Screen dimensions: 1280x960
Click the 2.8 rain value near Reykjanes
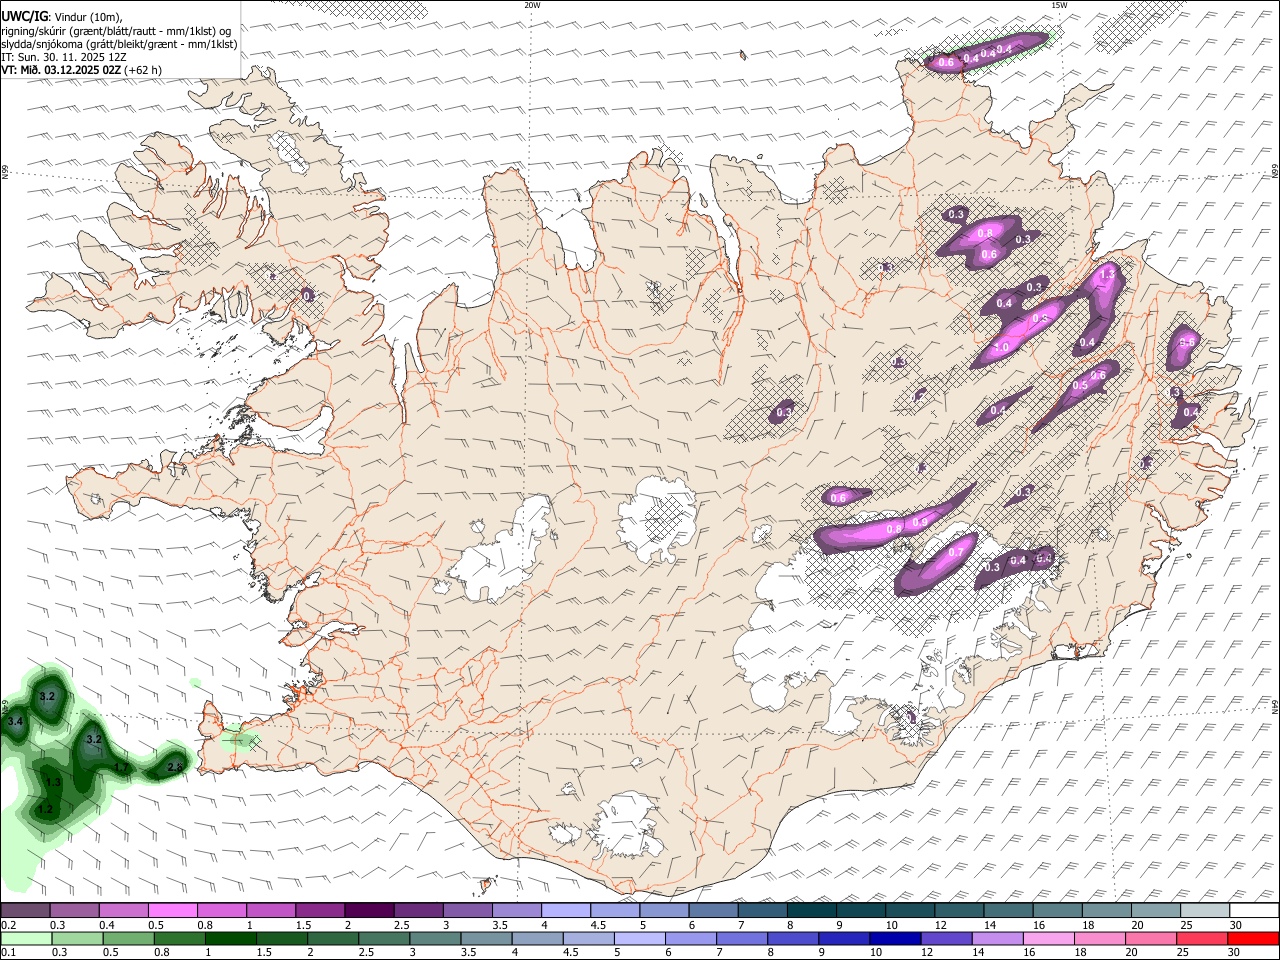175,767
